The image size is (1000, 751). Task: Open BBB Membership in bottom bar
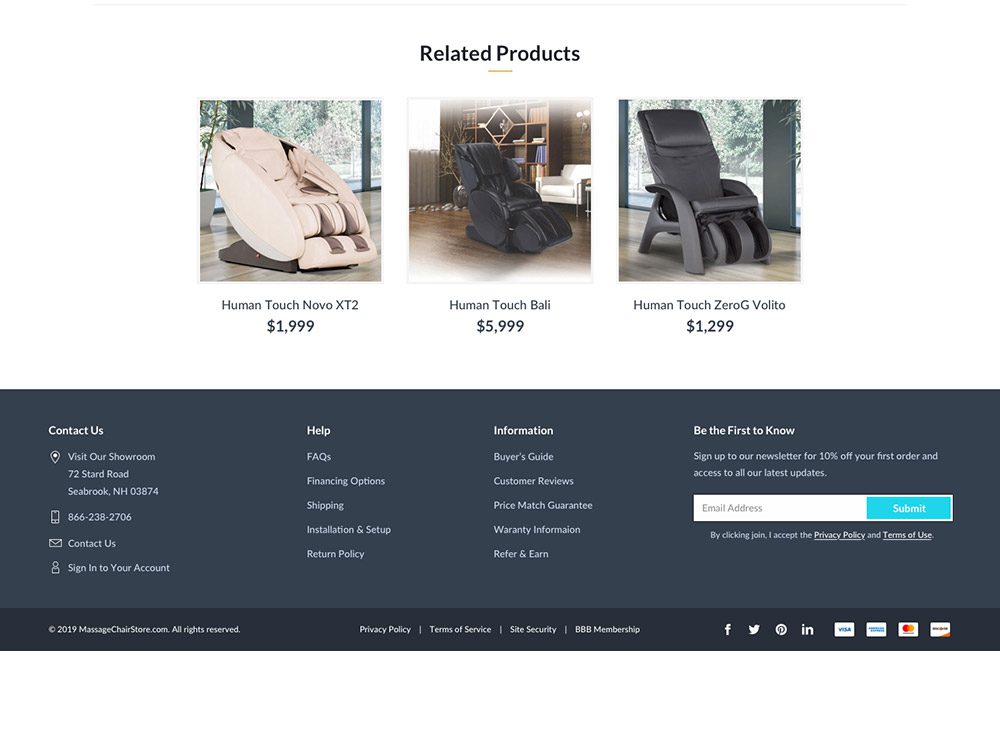coord(607,629)
